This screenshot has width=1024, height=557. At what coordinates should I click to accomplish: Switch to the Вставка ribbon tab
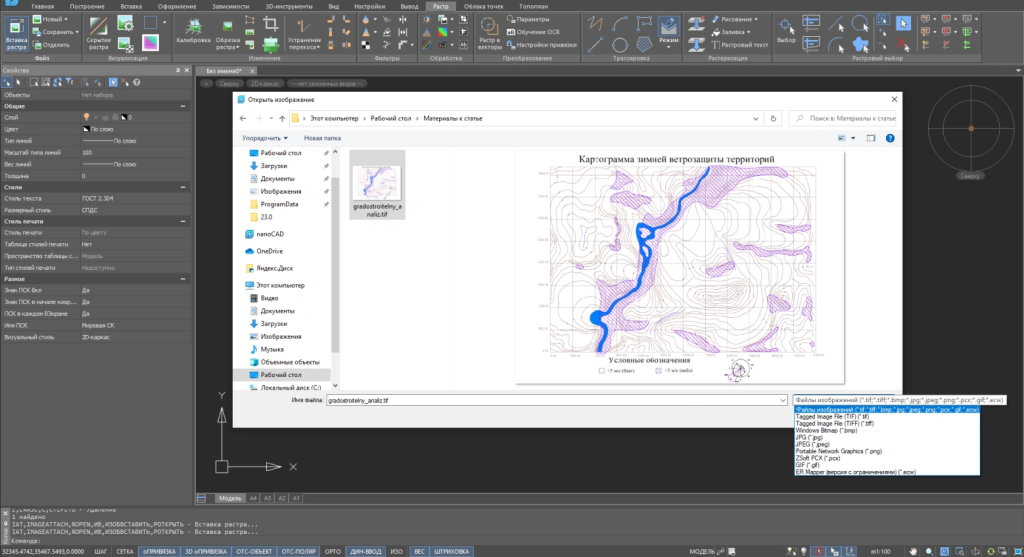click(132, 6)
